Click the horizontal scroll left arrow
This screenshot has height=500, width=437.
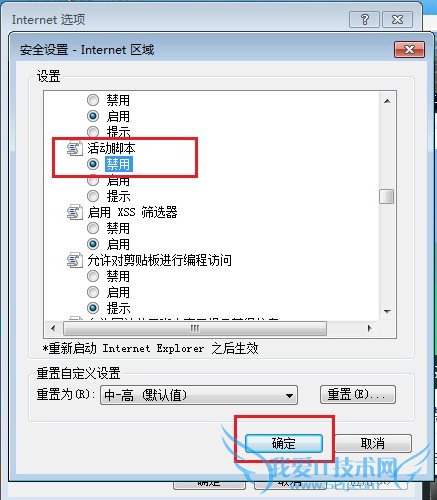[53, 328]
